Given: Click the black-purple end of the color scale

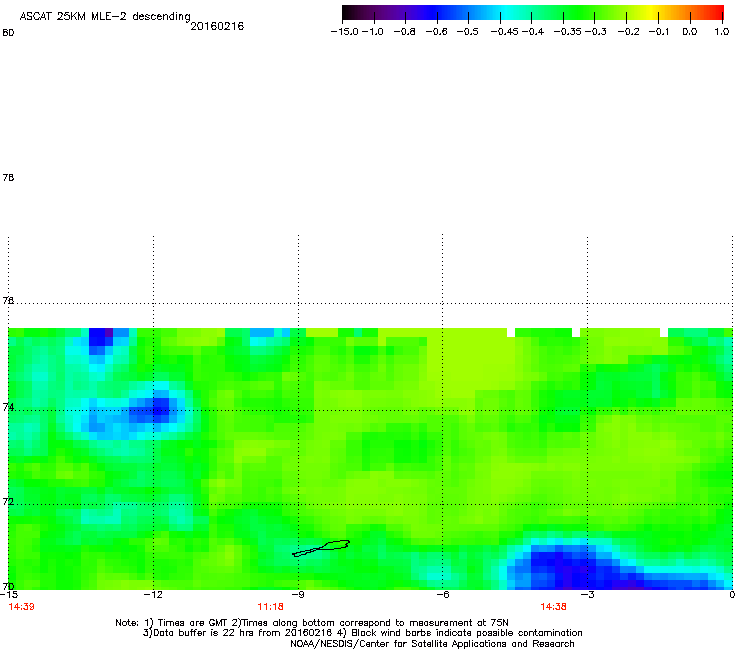Looking at the screenshot, I should [352, 13].
